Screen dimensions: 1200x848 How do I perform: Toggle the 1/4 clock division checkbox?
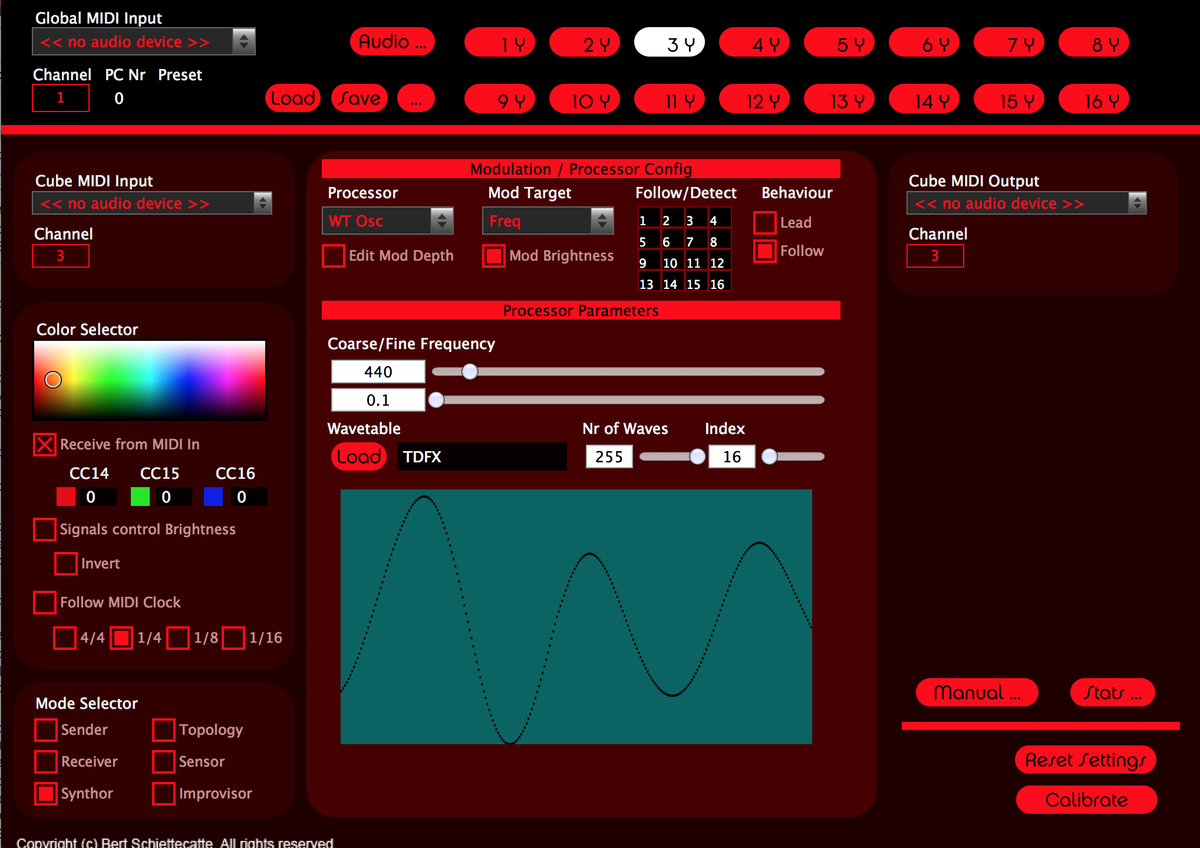point(121,637)
